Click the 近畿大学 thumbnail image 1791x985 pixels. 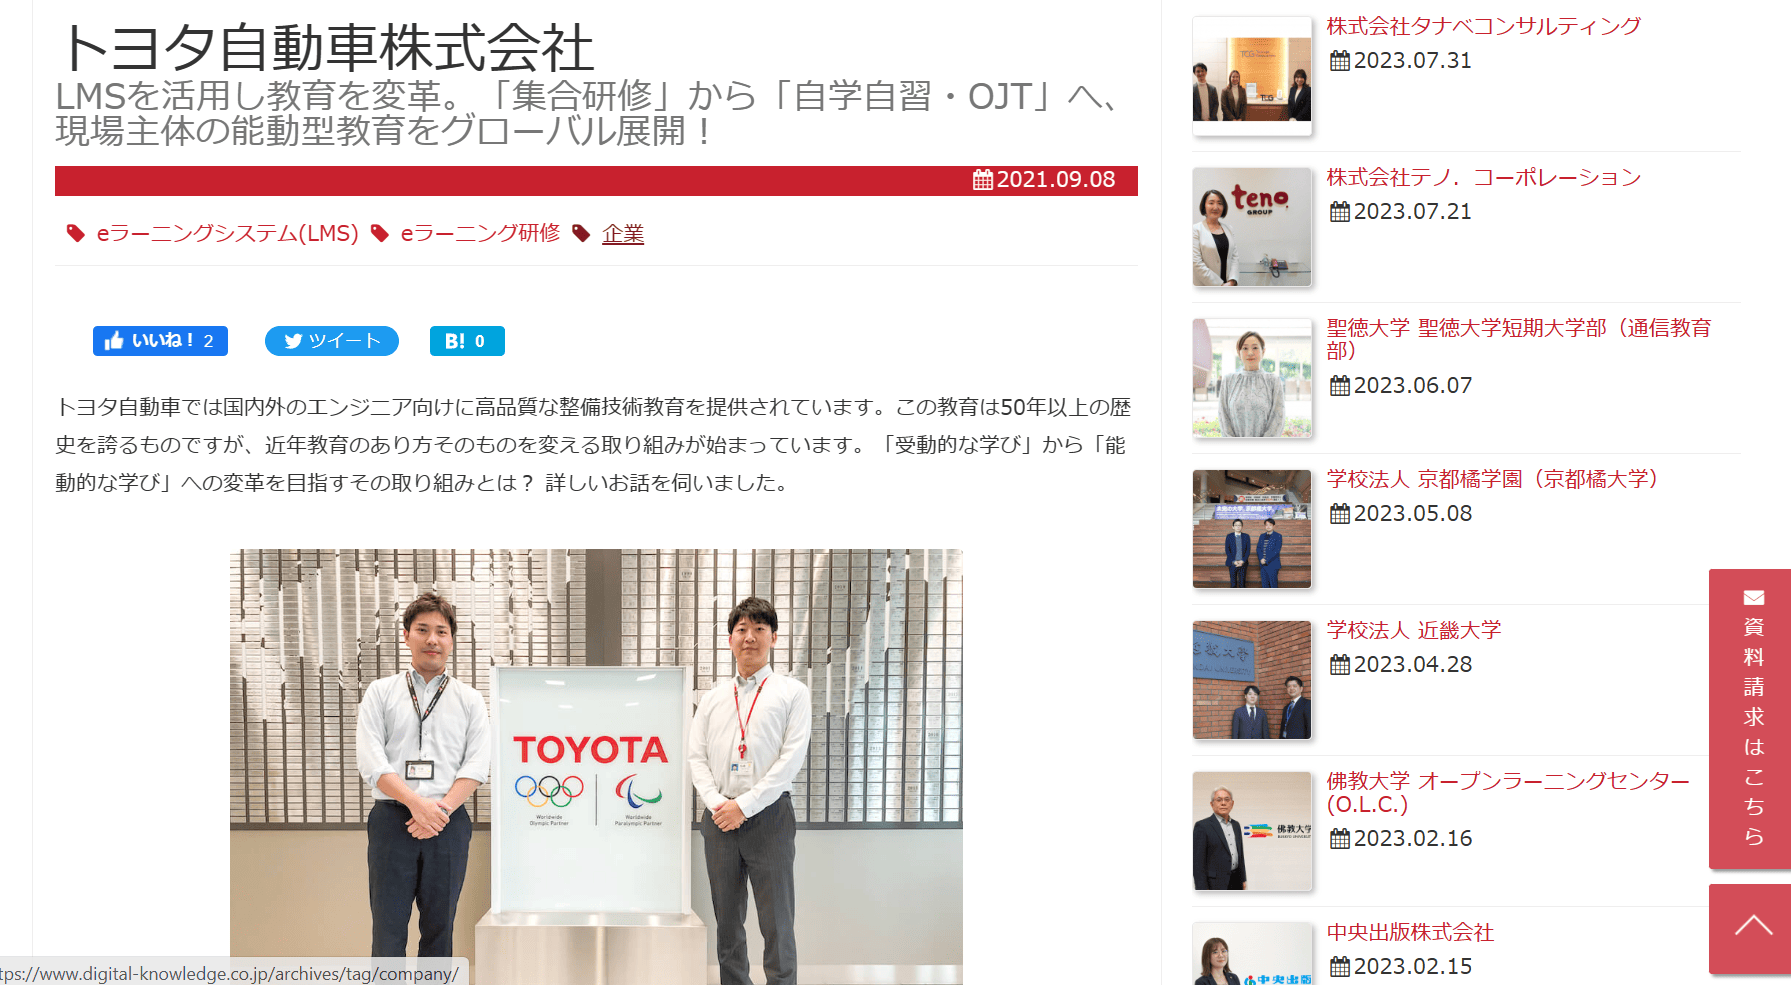pos(1252,680)
